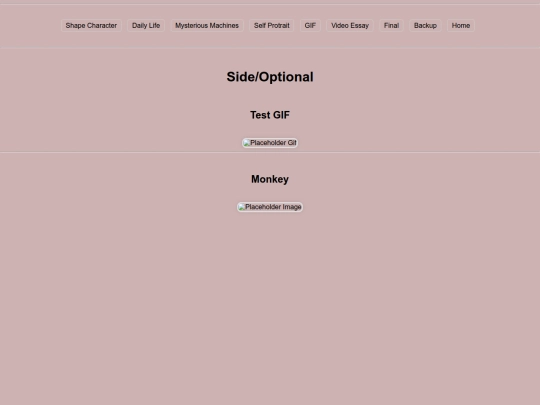Click the broken Placeholder Gif image
This screenshot has width=540, height=405.
coord(270,143)
